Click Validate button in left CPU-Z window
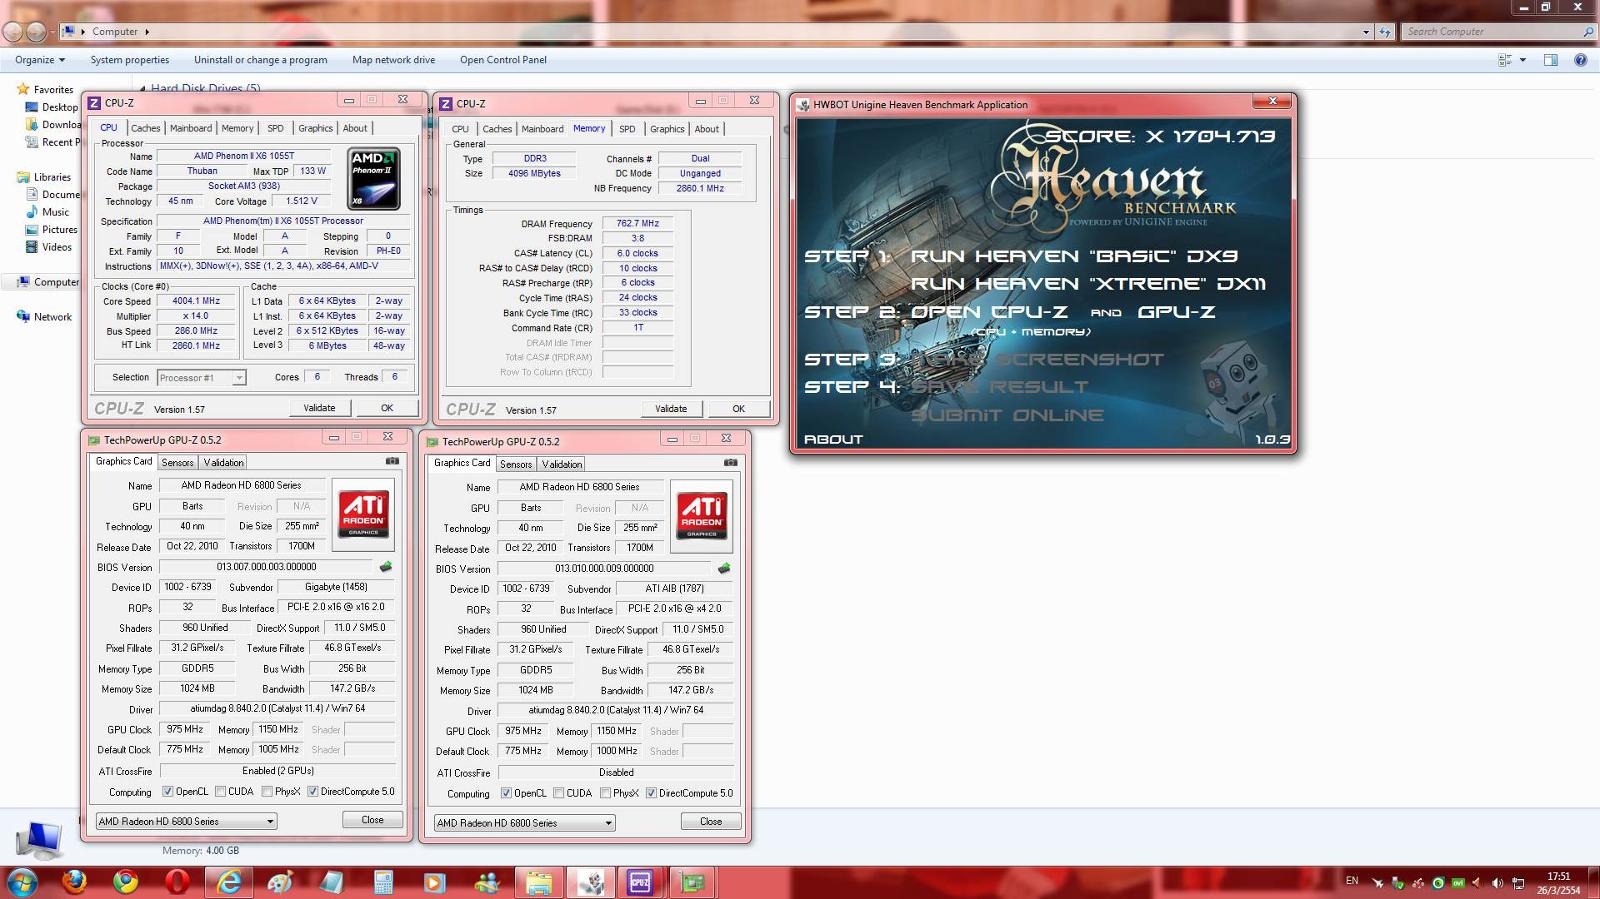The height and width of the screenshot is (899, 1600). tap(320, 408)
